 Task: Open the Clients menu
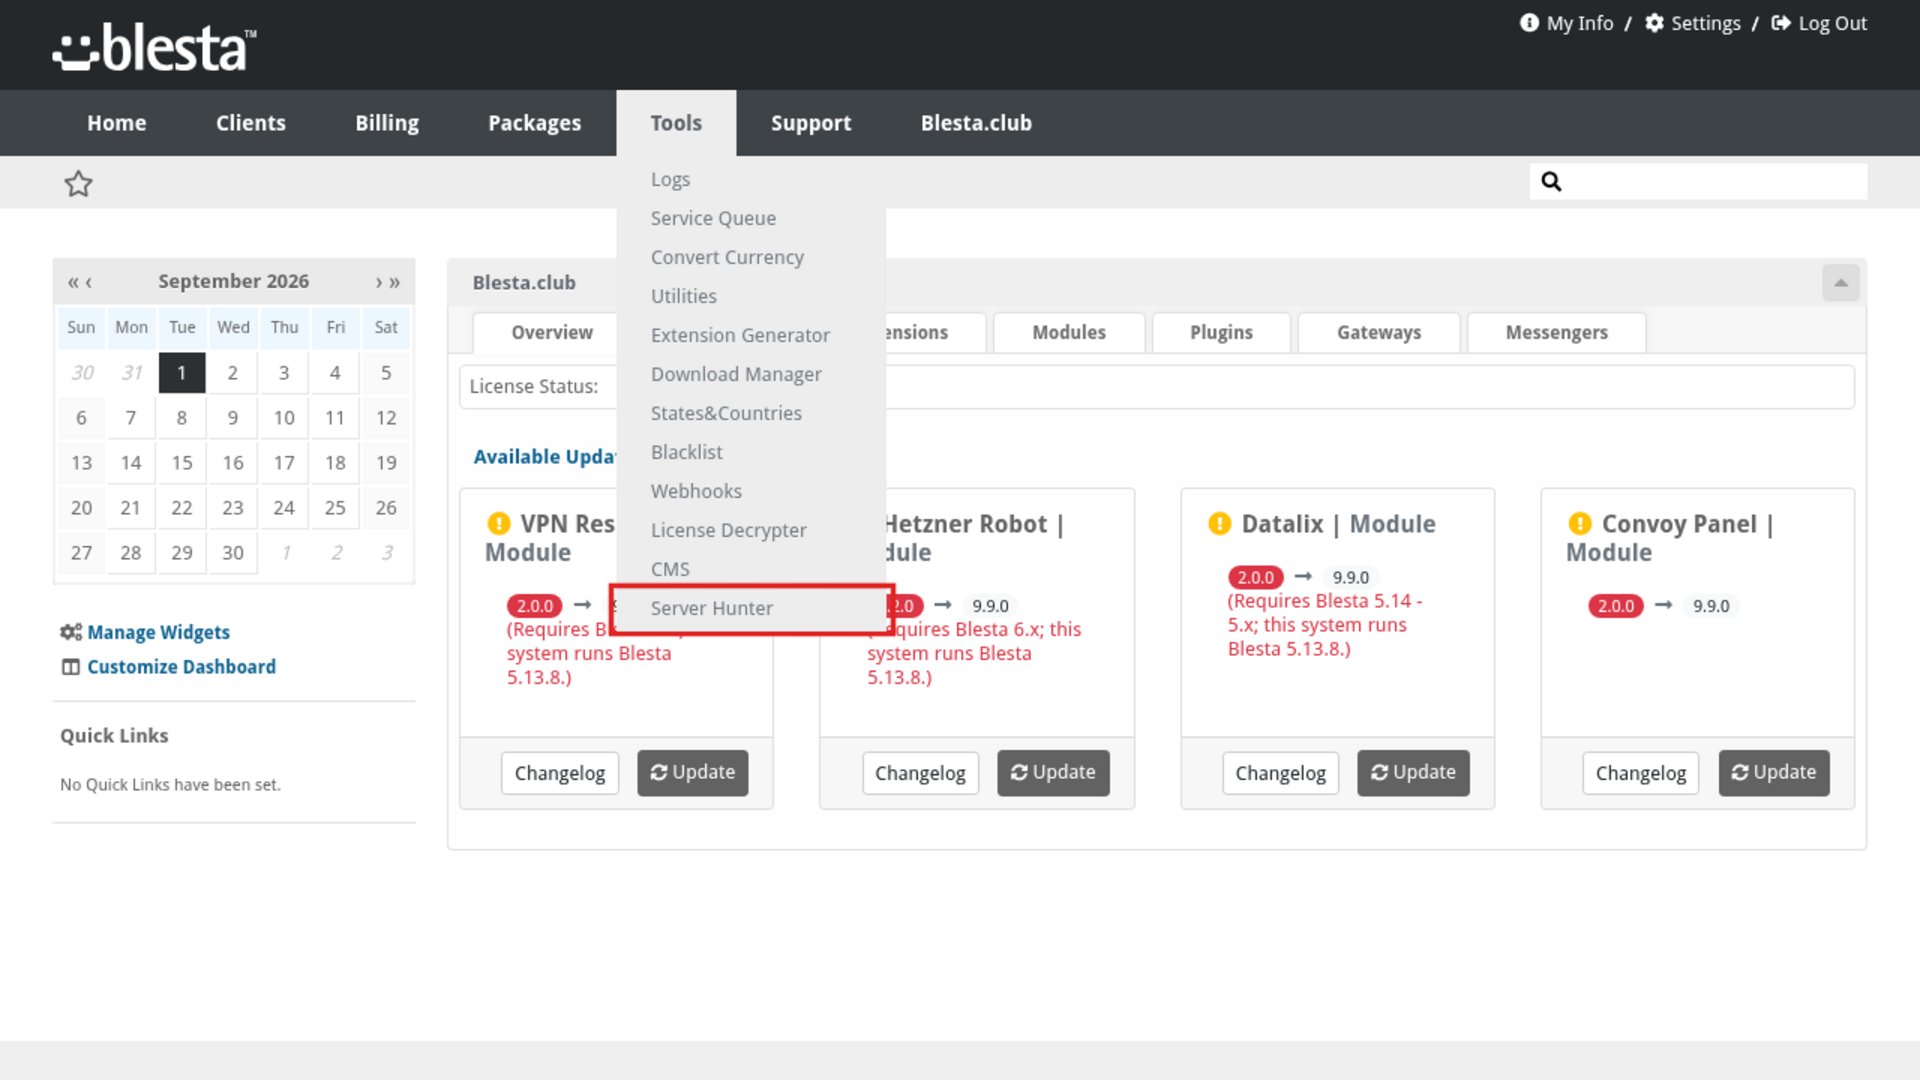click(x=251, y=123)
